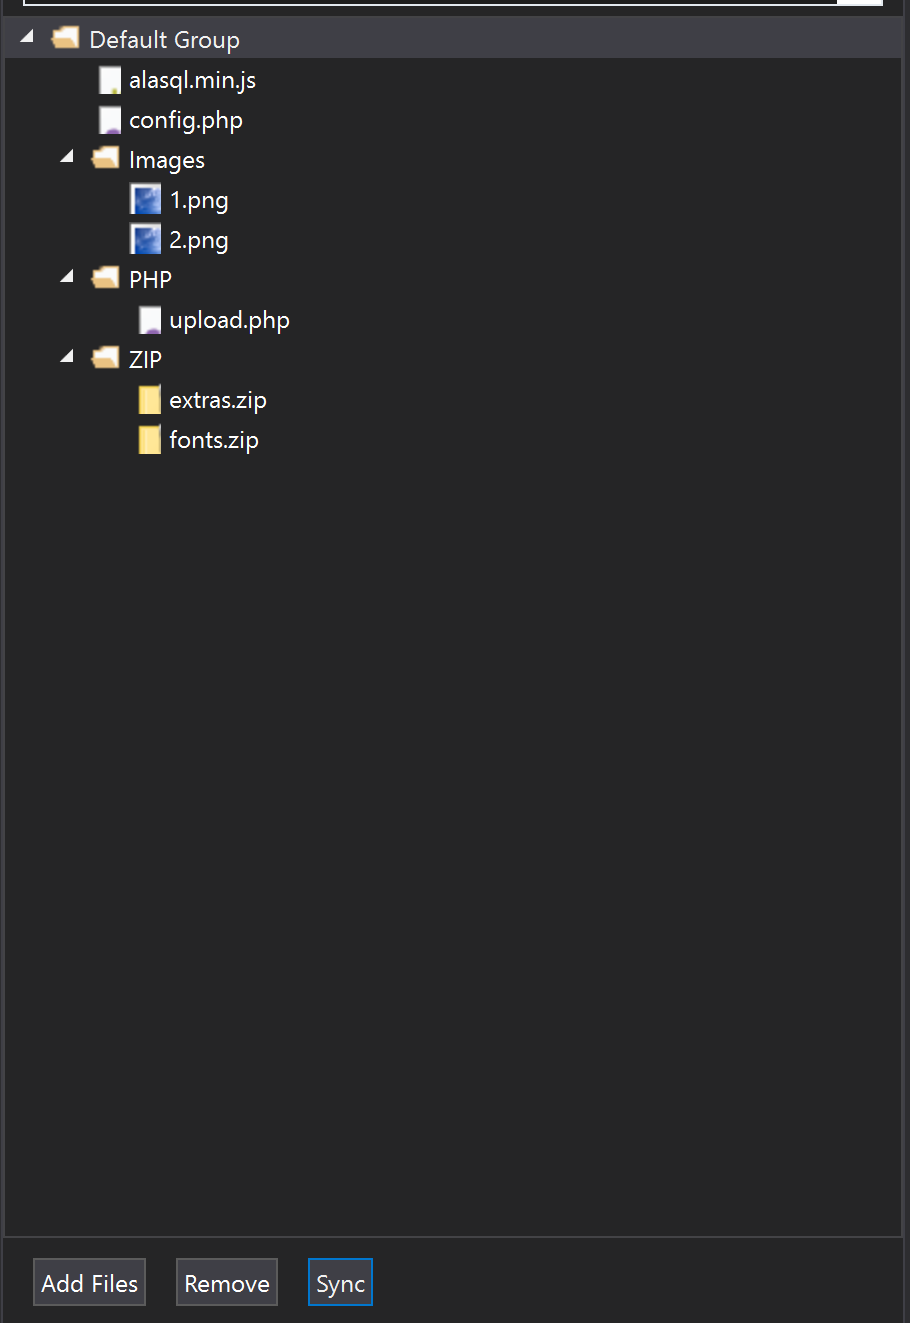Click the 2.png image thumbnail icon
This screenshot has width=910, height=1323.
(146, 240)
